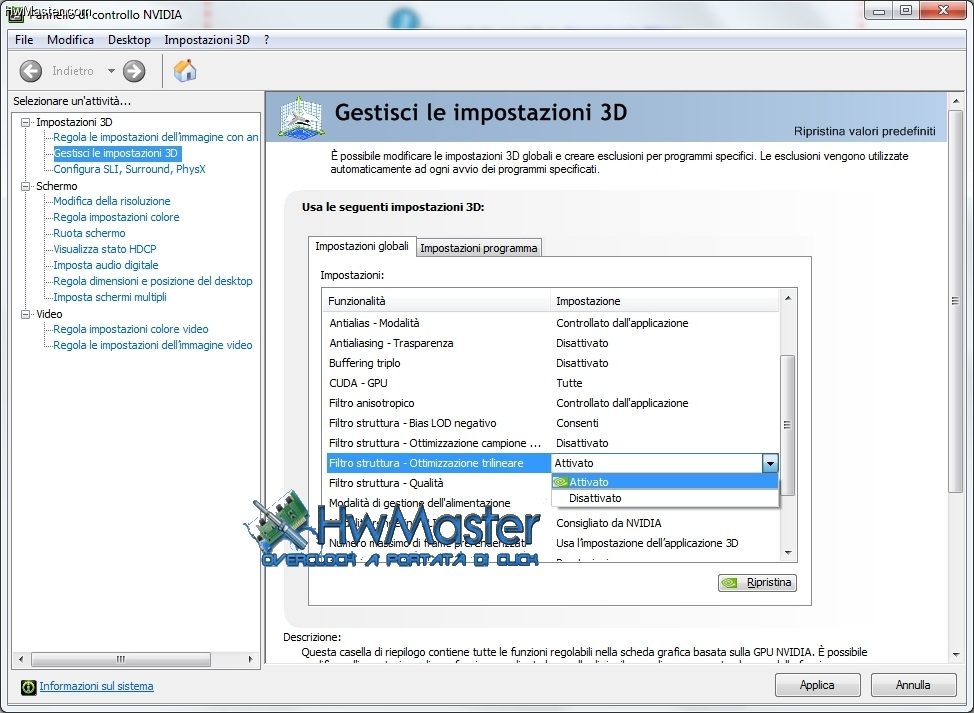Open the home page icon

tap(184, 71)
